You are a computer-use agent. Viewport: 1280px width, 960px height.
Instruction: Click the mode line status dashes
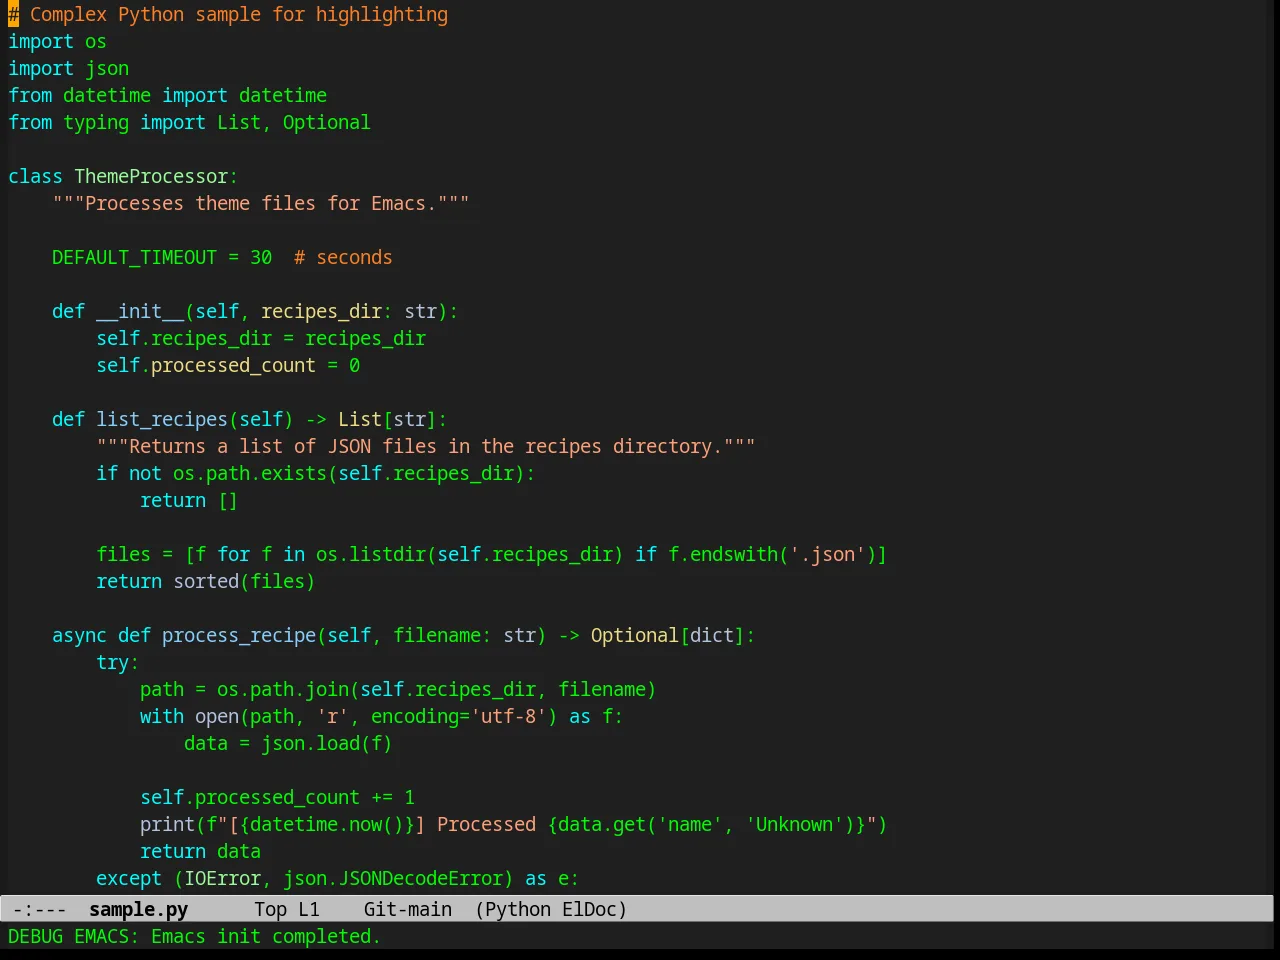pos(39,909)
